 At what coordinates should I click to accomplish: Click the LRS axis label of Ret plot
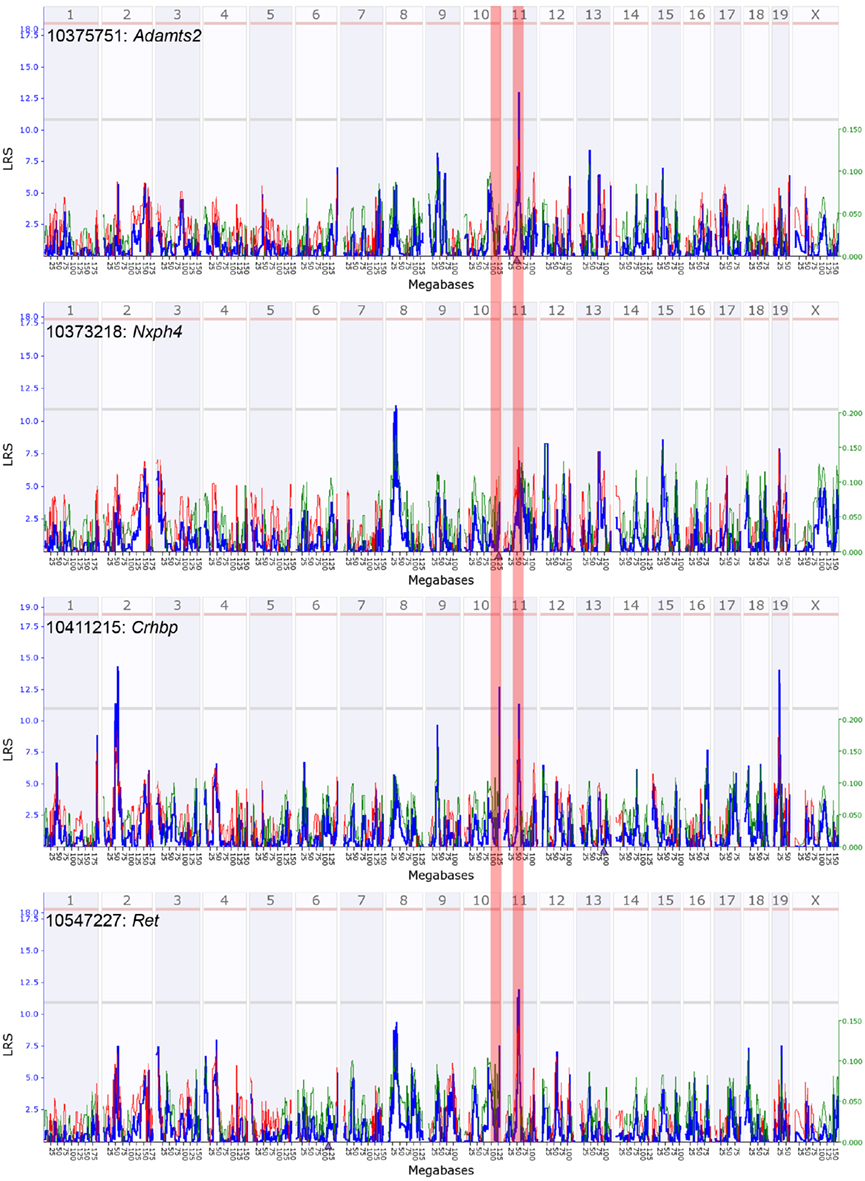click(x=8, y=1044)
